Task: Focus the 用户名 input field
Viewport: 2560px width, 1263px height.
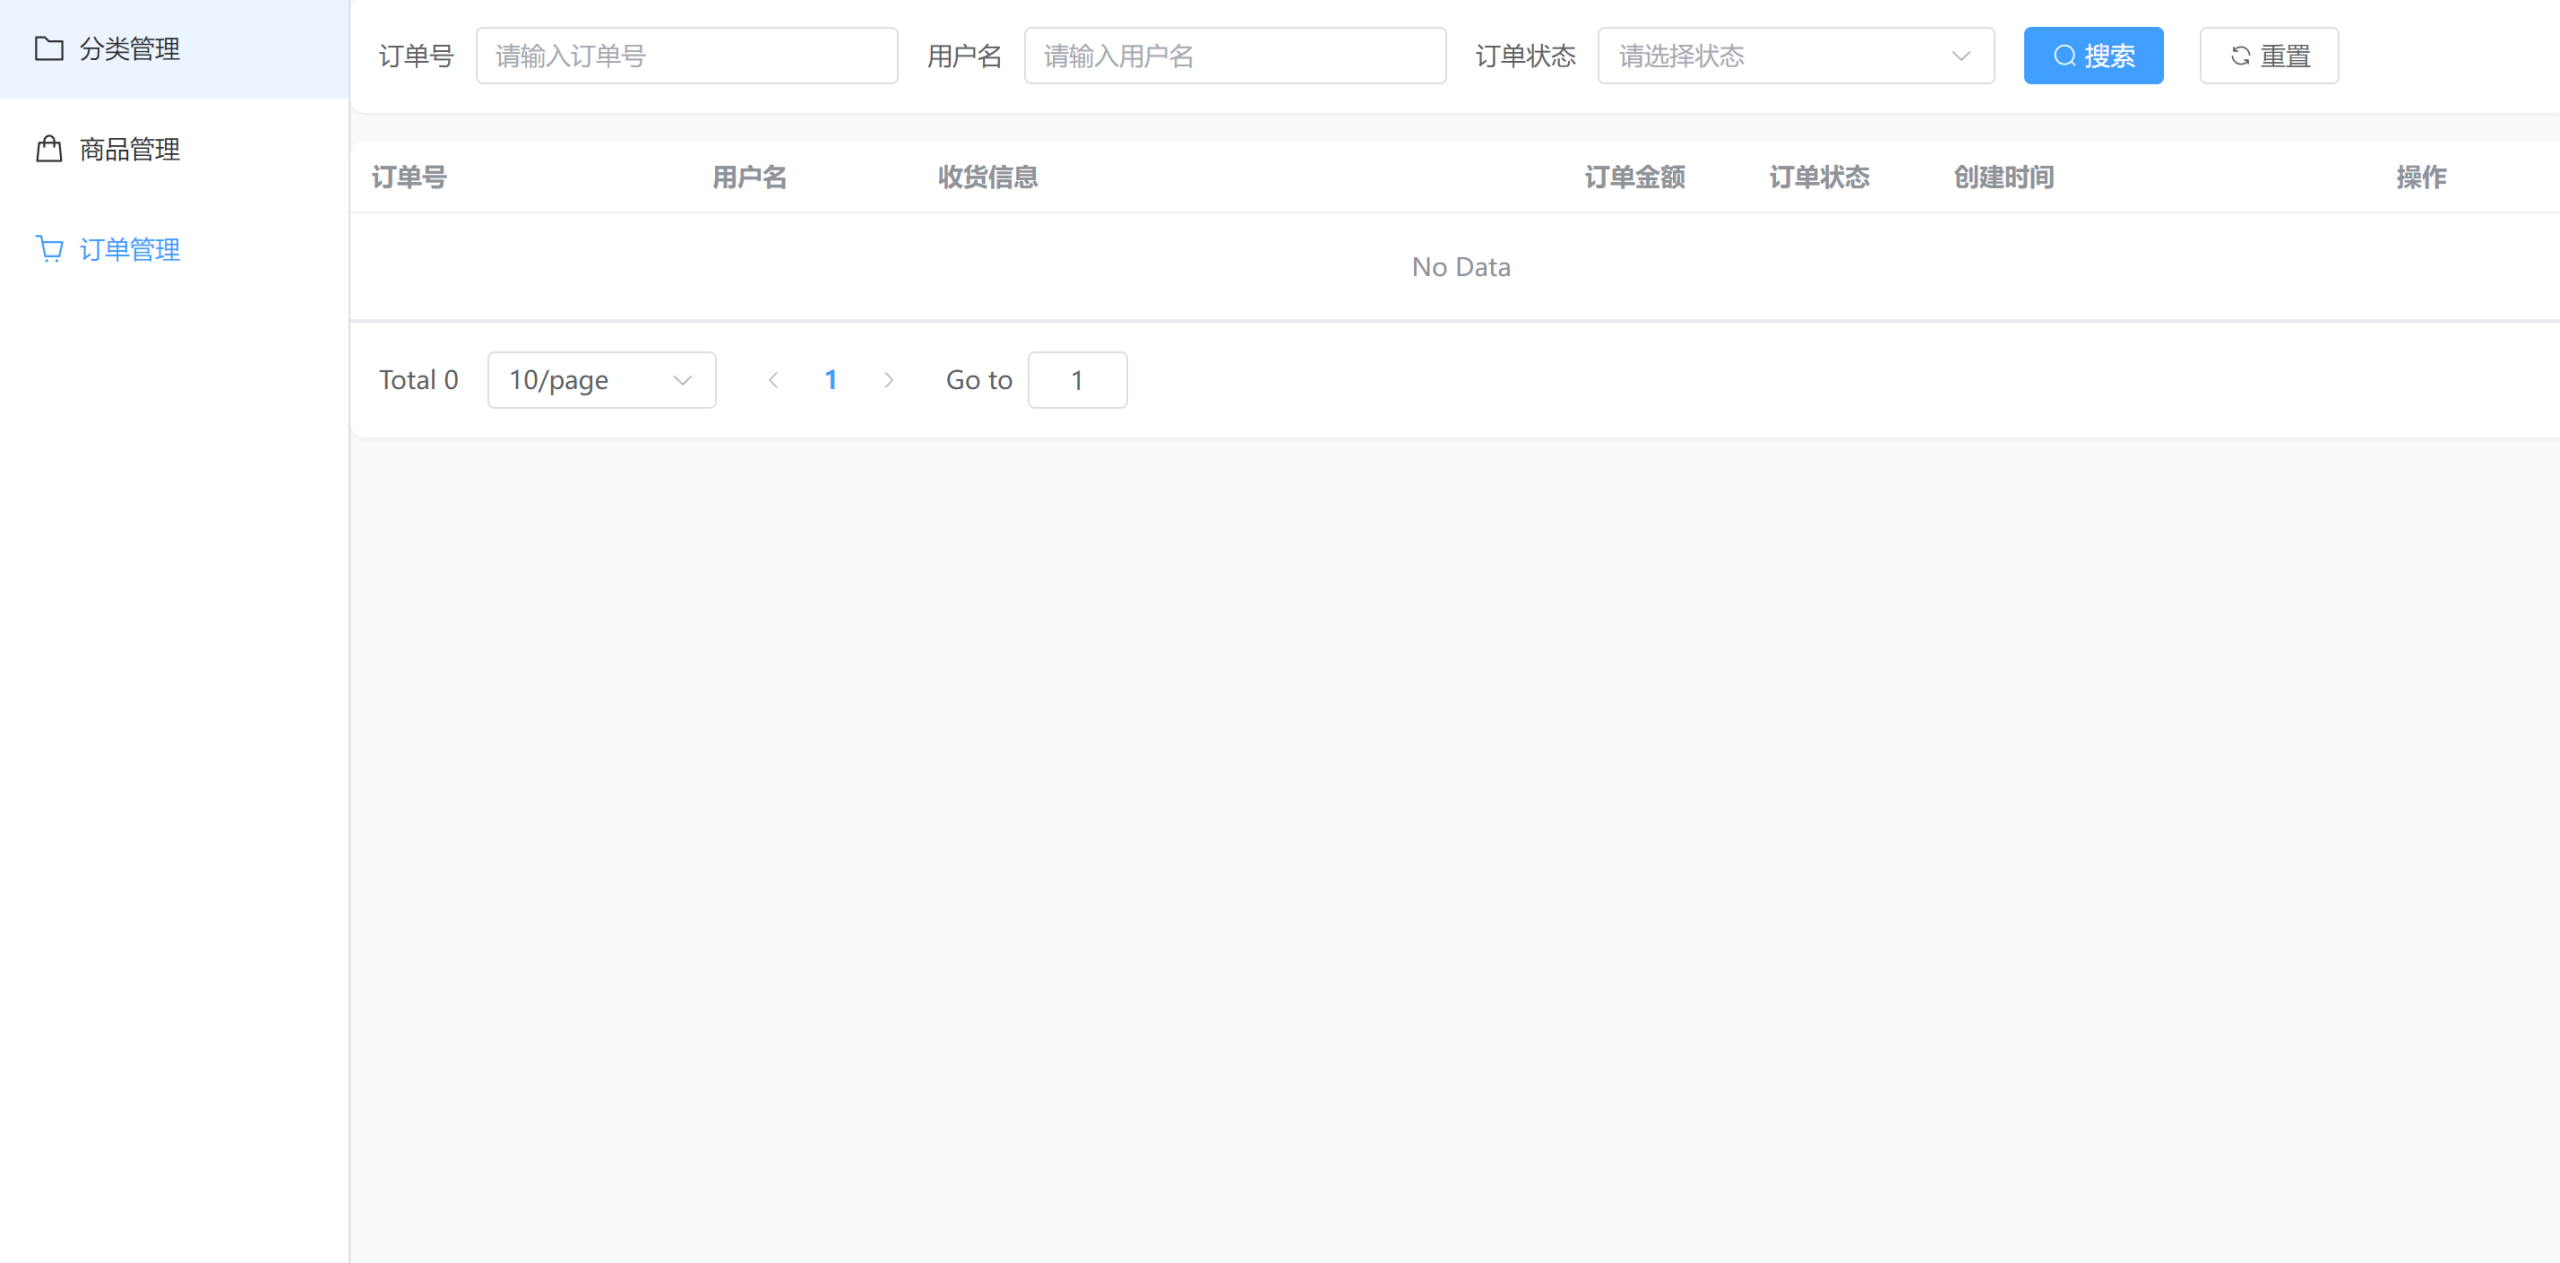Action: pyautogui.click(x=1234, y=56)
